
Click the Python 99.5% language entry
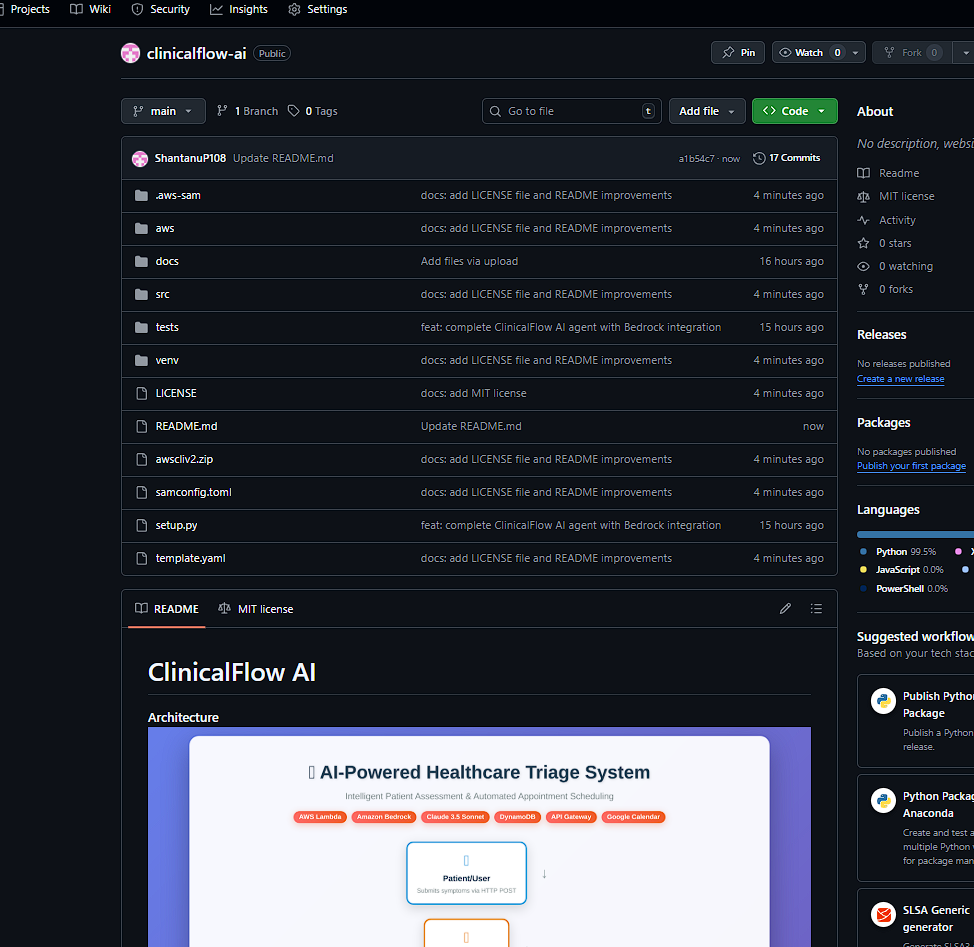[x=898, y=551]
